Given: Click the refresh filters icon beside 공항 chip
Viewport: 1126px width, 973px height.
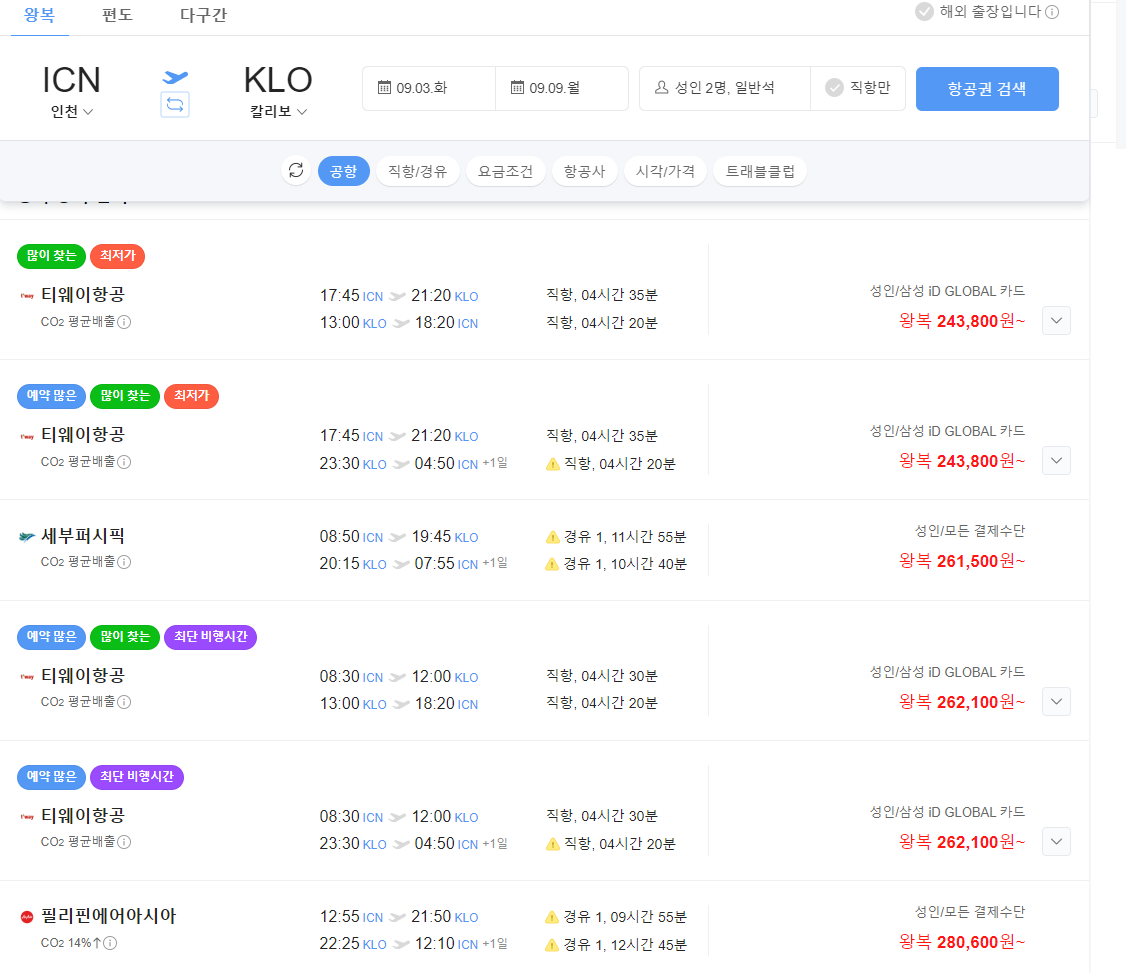Looking at the screenshot, I should pyautogui.click(x=296, y=170).
